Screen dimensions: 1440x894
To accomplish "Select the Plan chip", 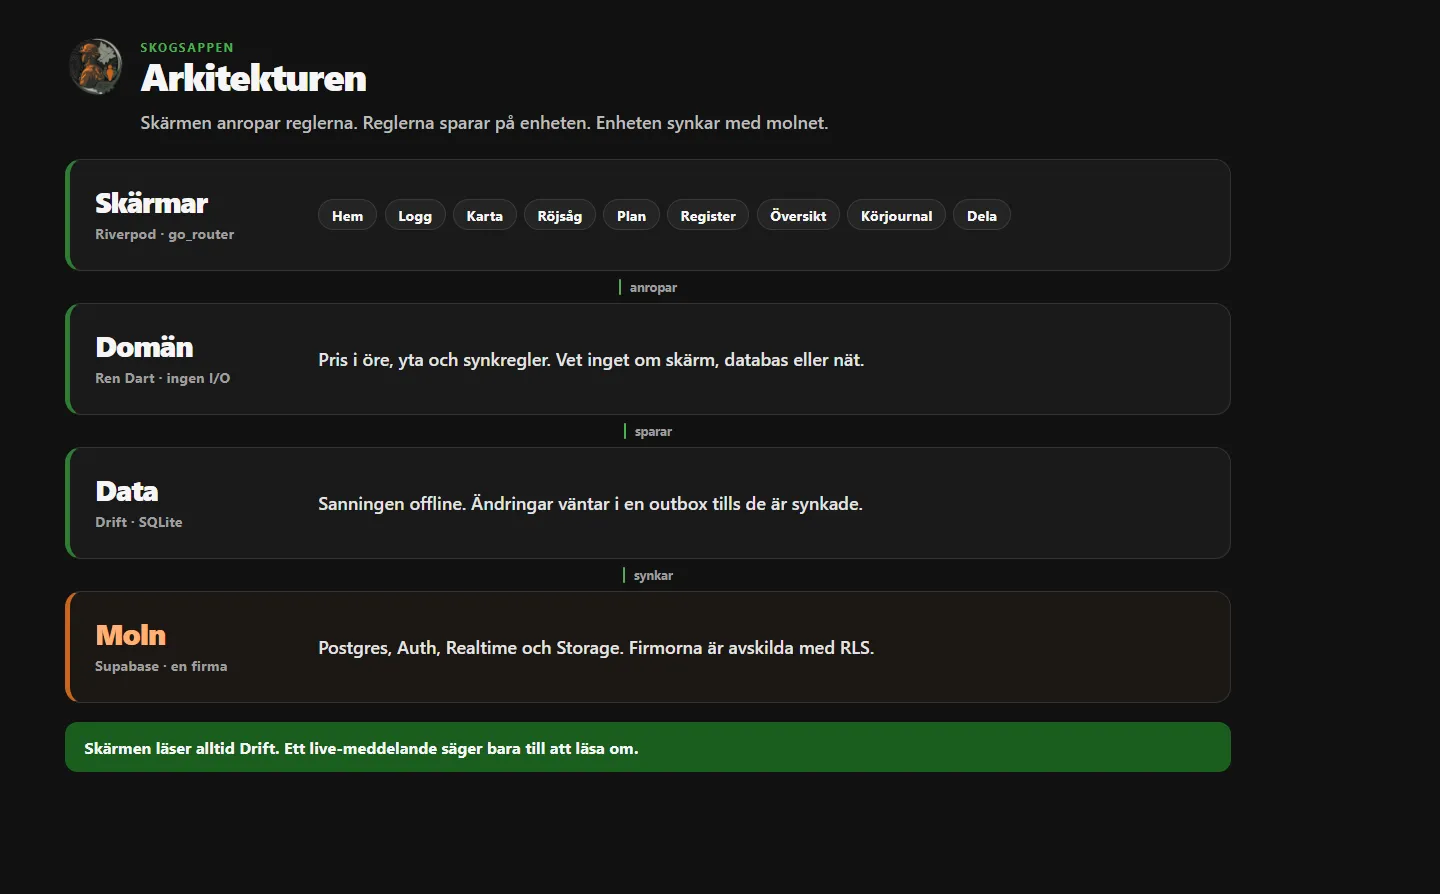I will [631, 215].
